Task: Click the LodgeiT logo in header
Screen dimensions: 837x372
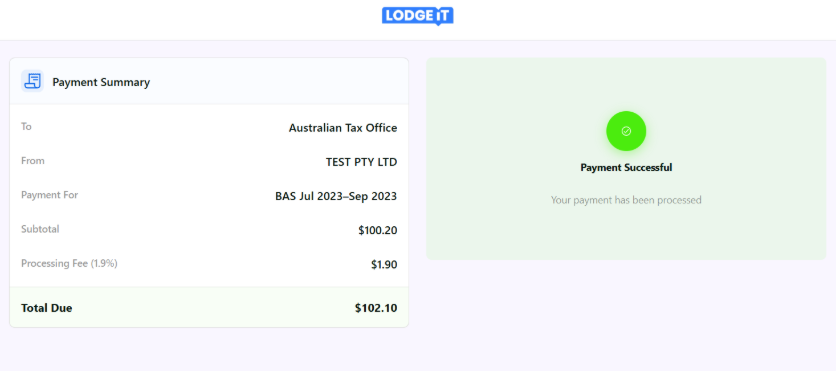Action: pos(417,16)
